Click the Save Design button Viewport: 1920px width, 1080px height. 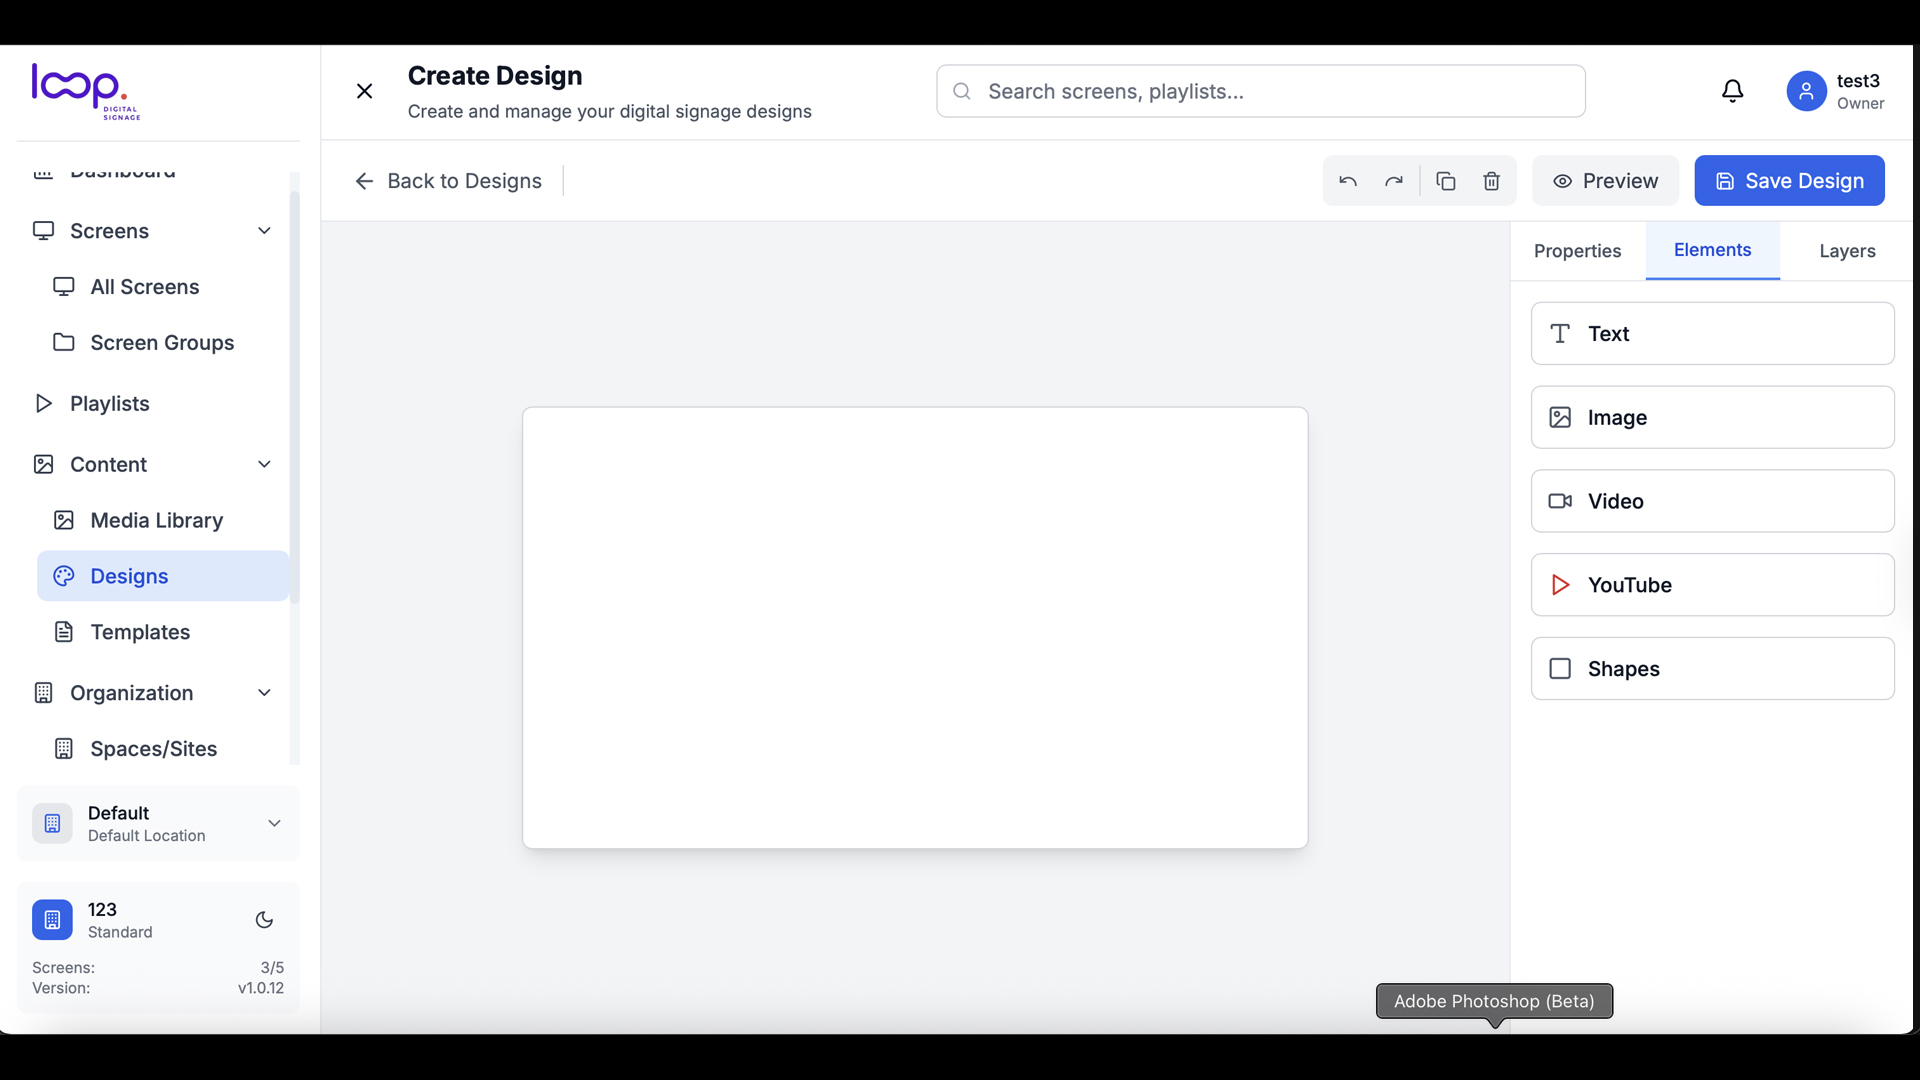[x=1789, y=181]
